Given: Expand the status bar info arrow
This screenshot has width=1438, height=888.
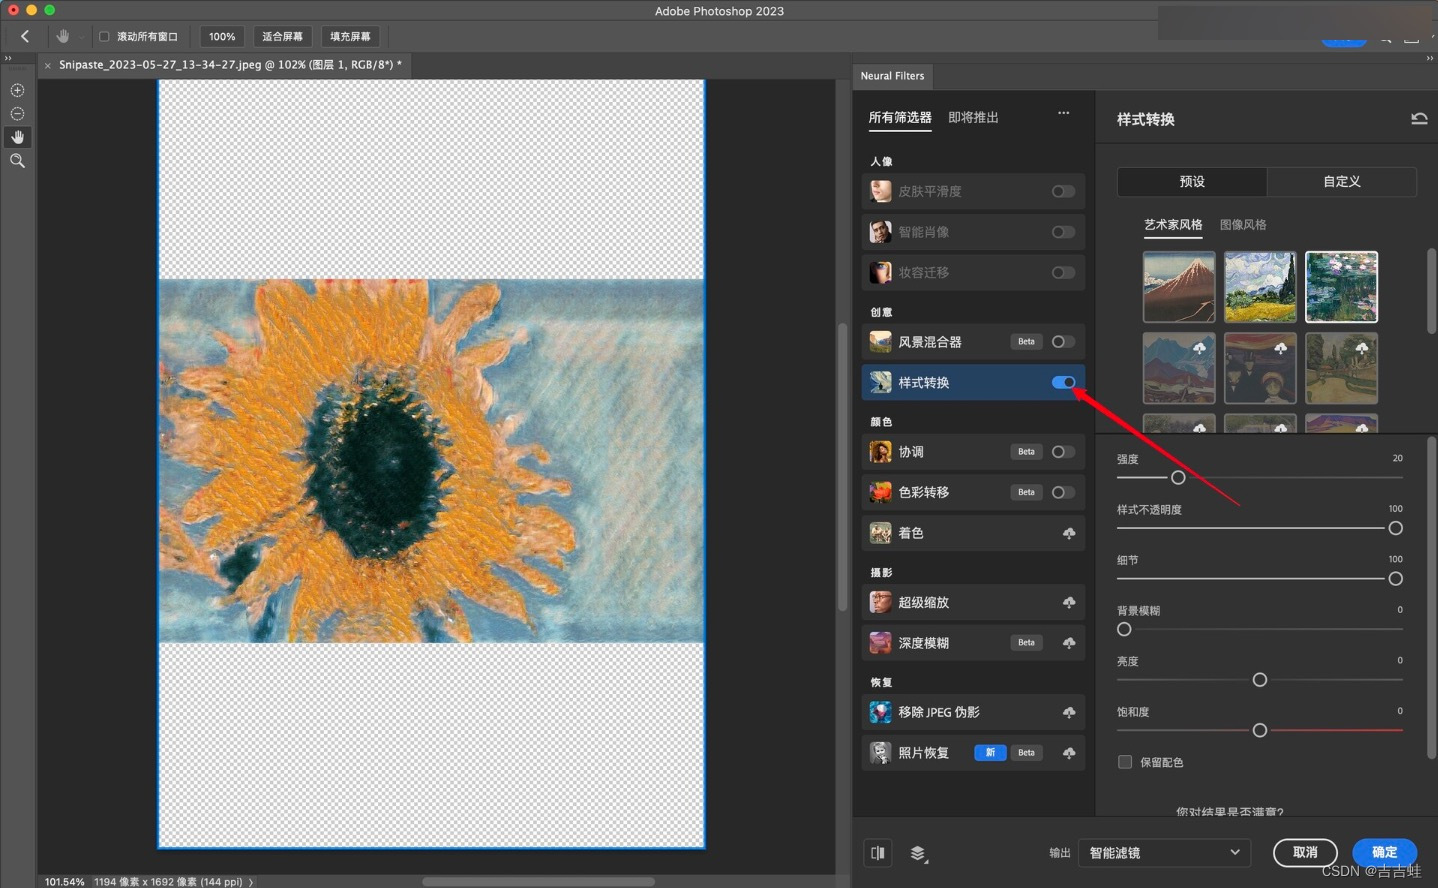Looking at the screenshot, I should coord(251,881).
